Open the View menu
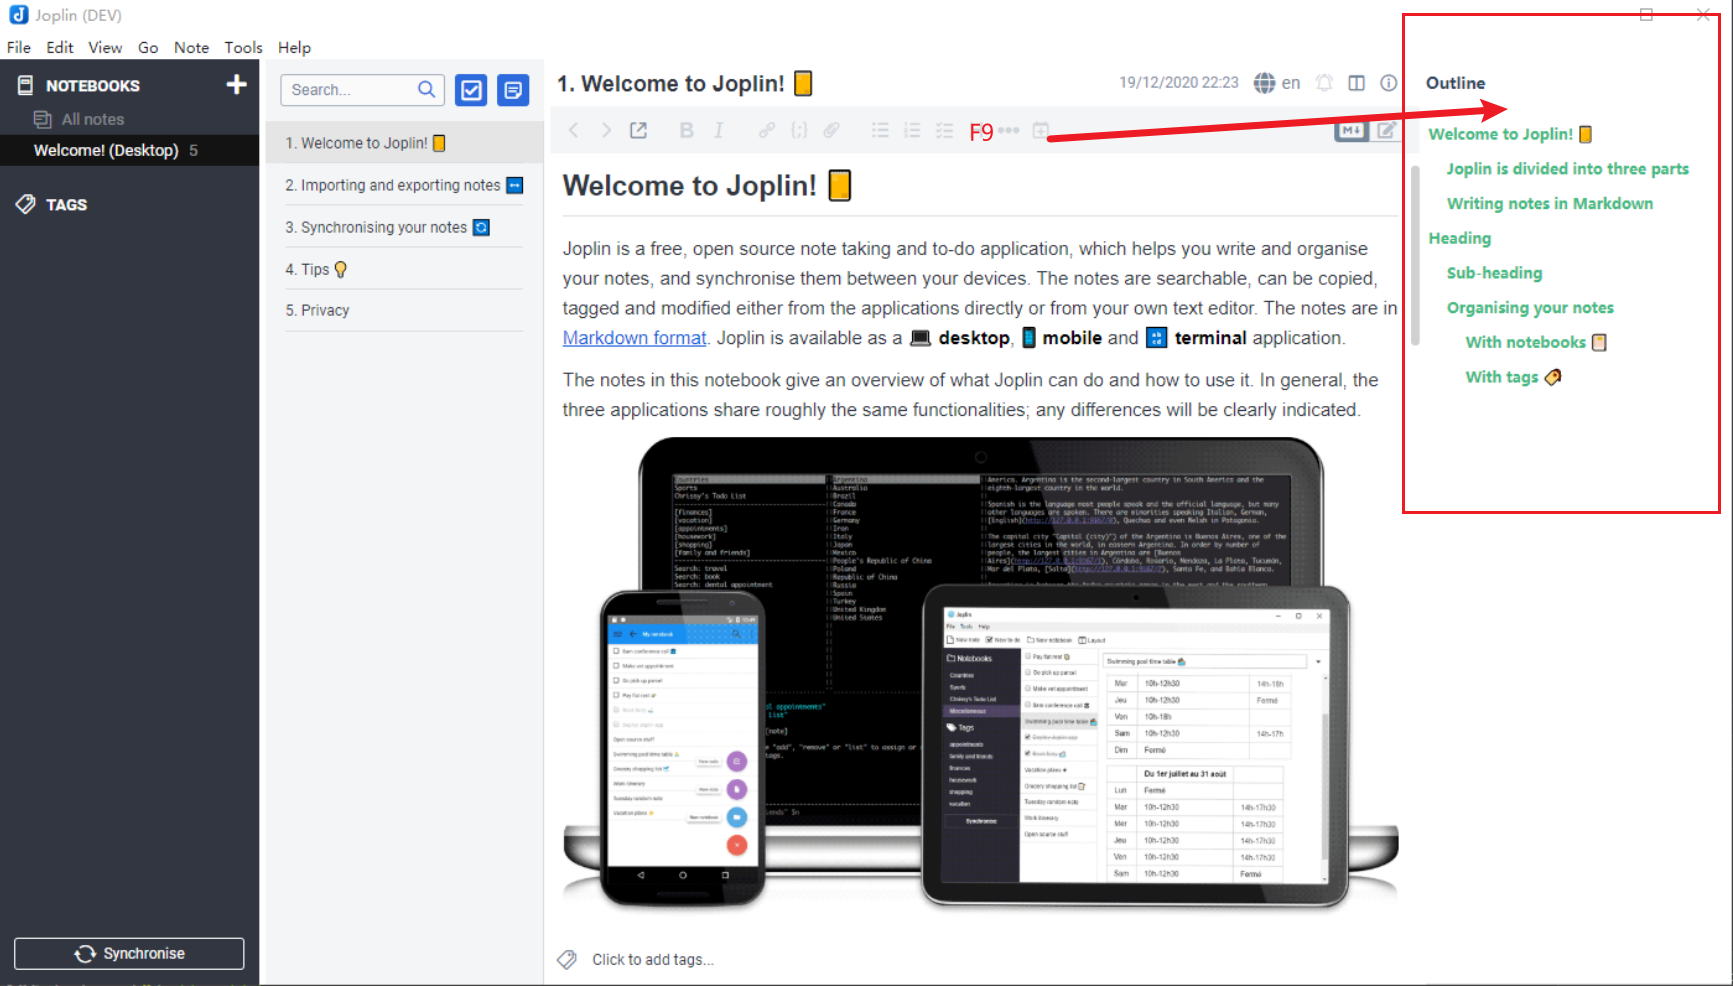Image resolution: width=1733 pixels, height=986 pixels. point(105,47)
